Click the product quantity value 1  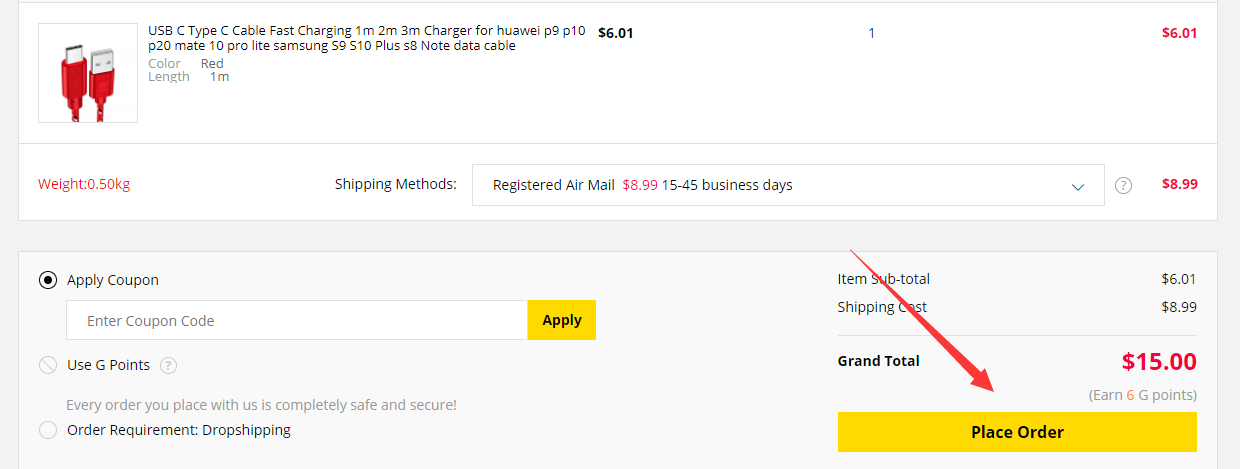(x=871, y=33)
